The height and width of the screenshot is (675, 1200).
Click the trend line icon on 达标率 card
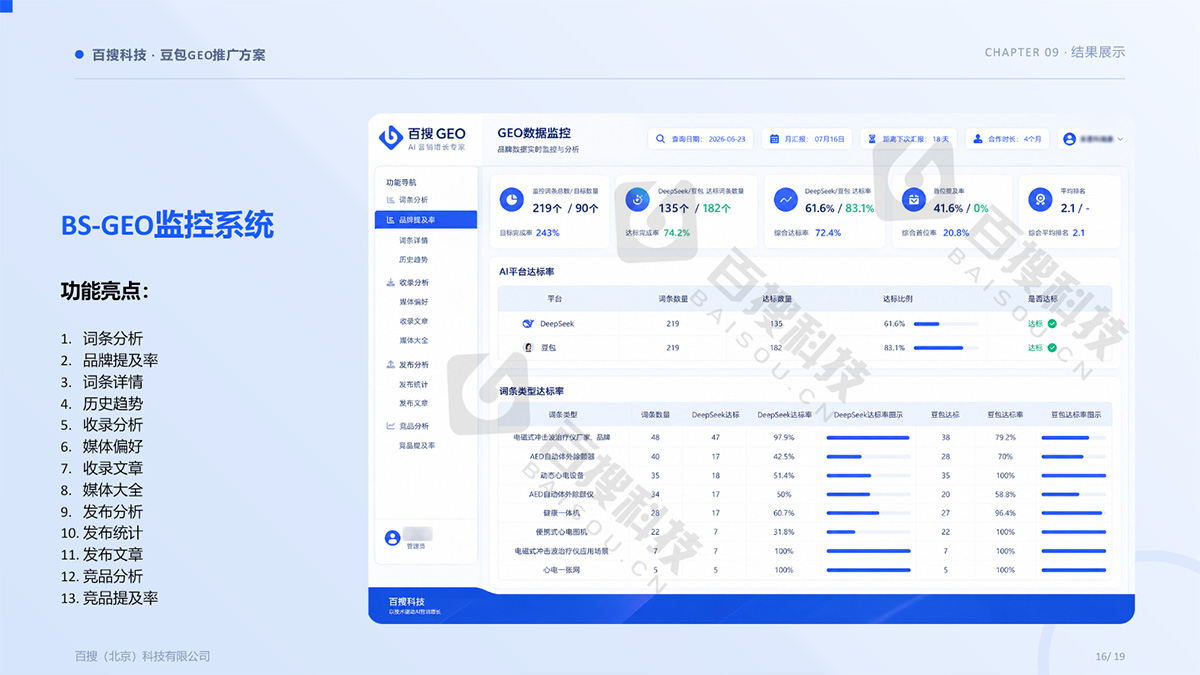(x=785, y=200)
